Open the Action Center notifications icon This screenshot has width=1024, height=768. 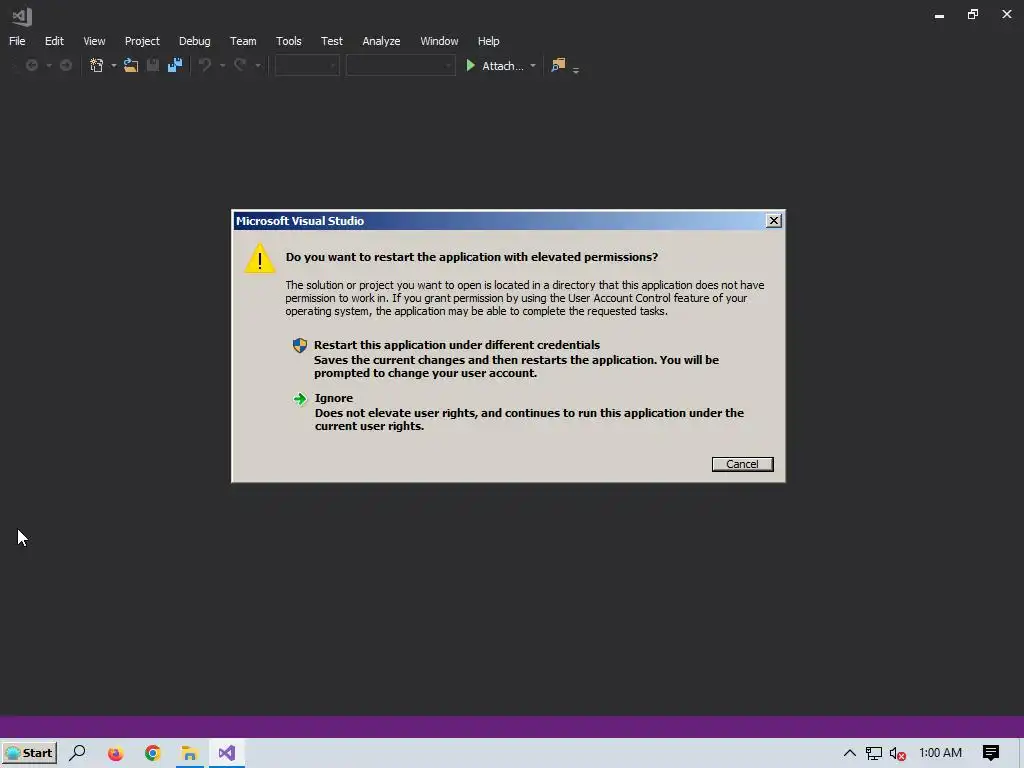991,753
